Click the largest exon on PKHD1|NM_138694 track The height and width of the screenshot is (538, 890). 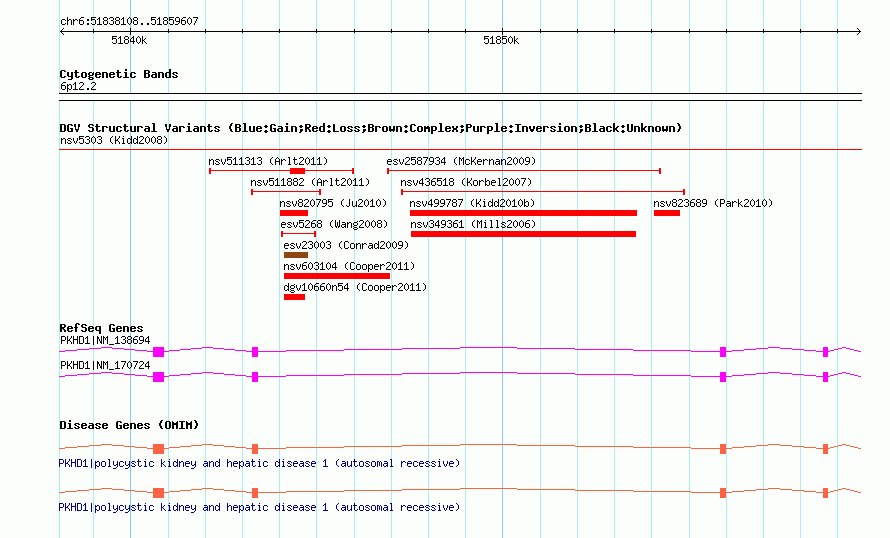tap(158, 352)
